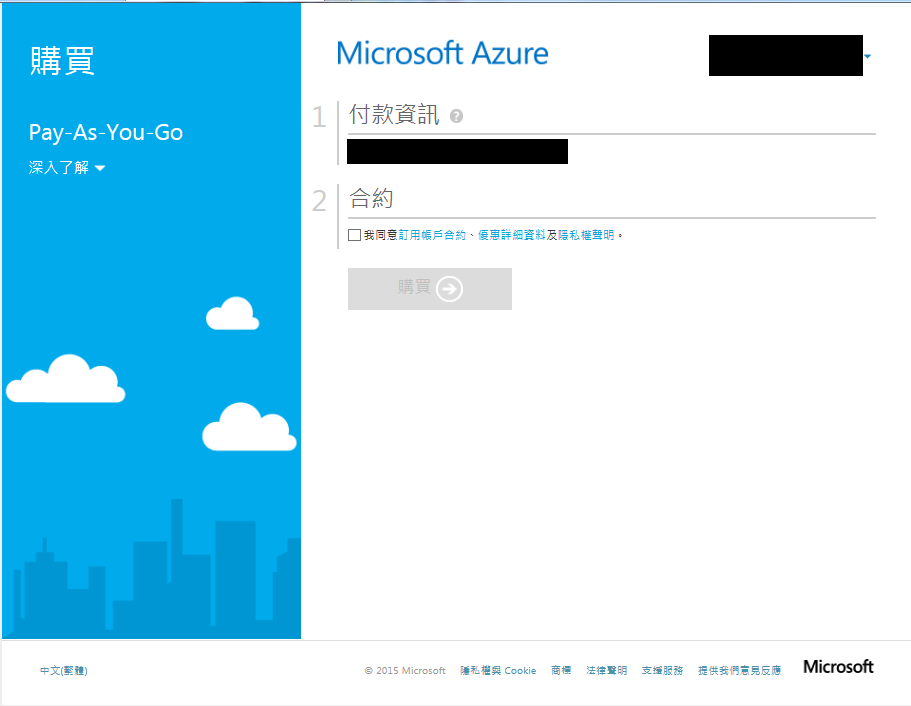Open the 商標 footer link

[561, 671]
